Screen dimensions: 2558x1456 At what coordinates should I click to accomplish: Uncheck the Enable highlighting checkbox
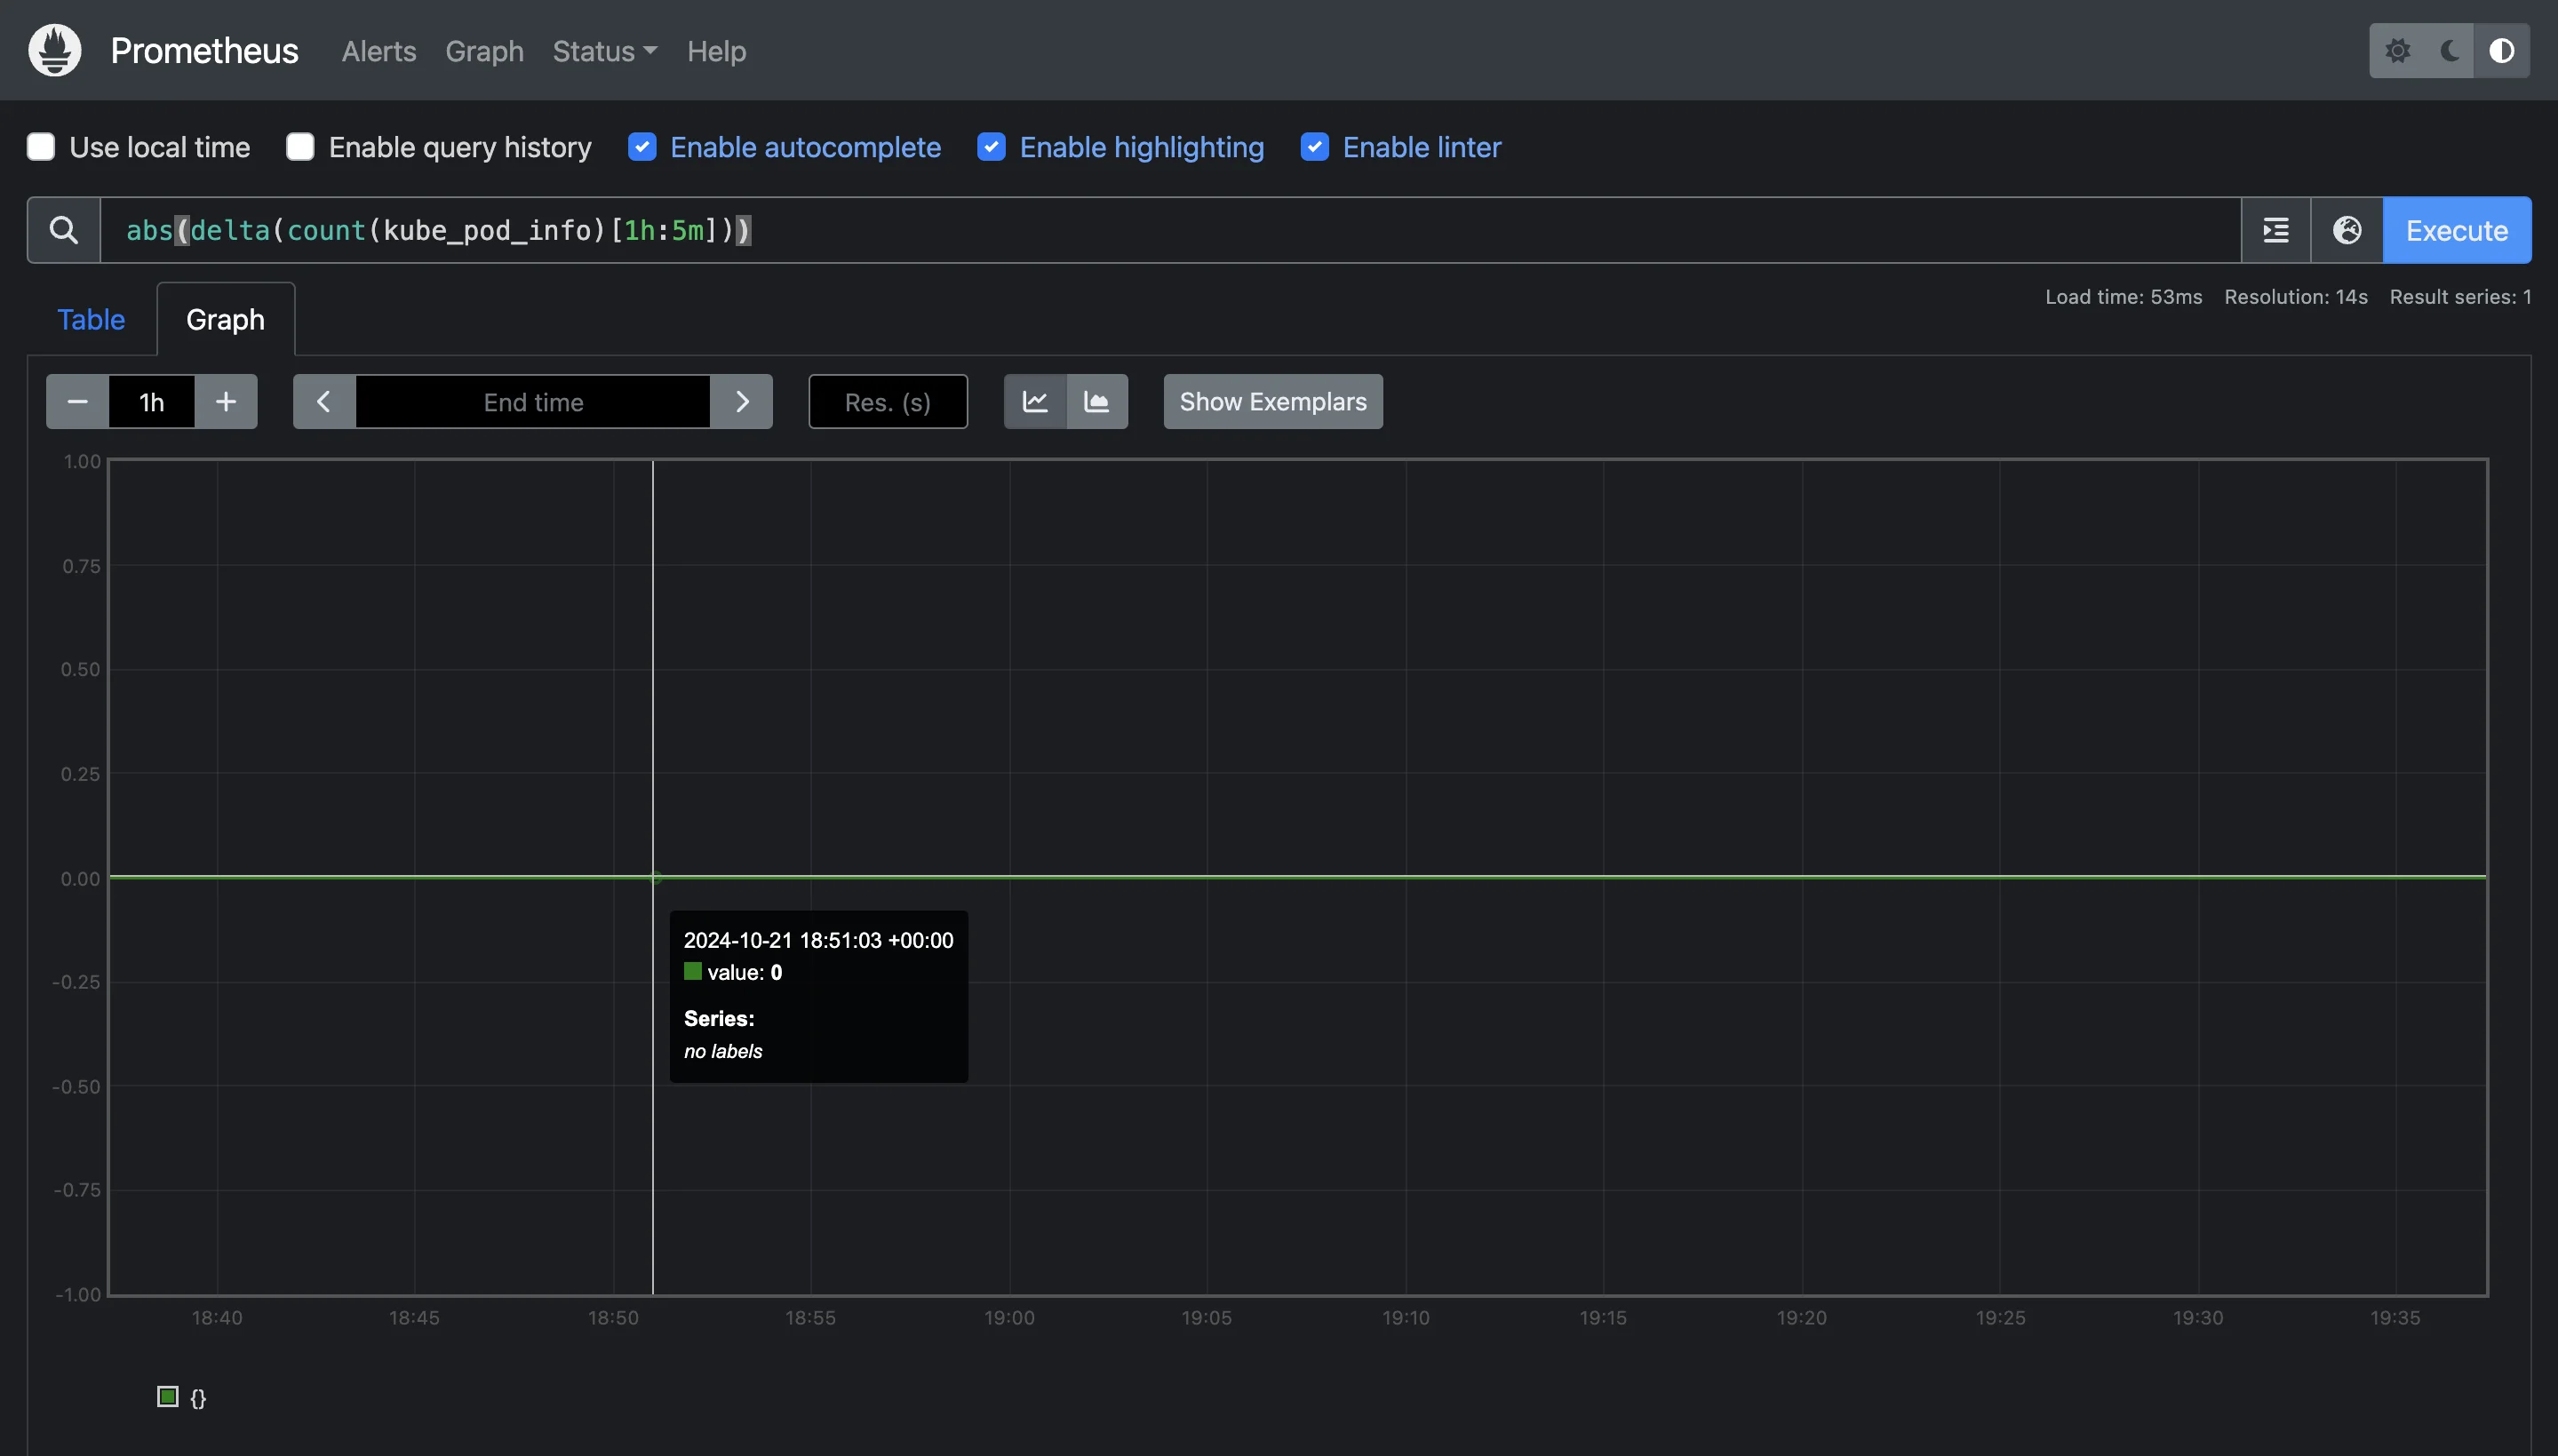991,147
